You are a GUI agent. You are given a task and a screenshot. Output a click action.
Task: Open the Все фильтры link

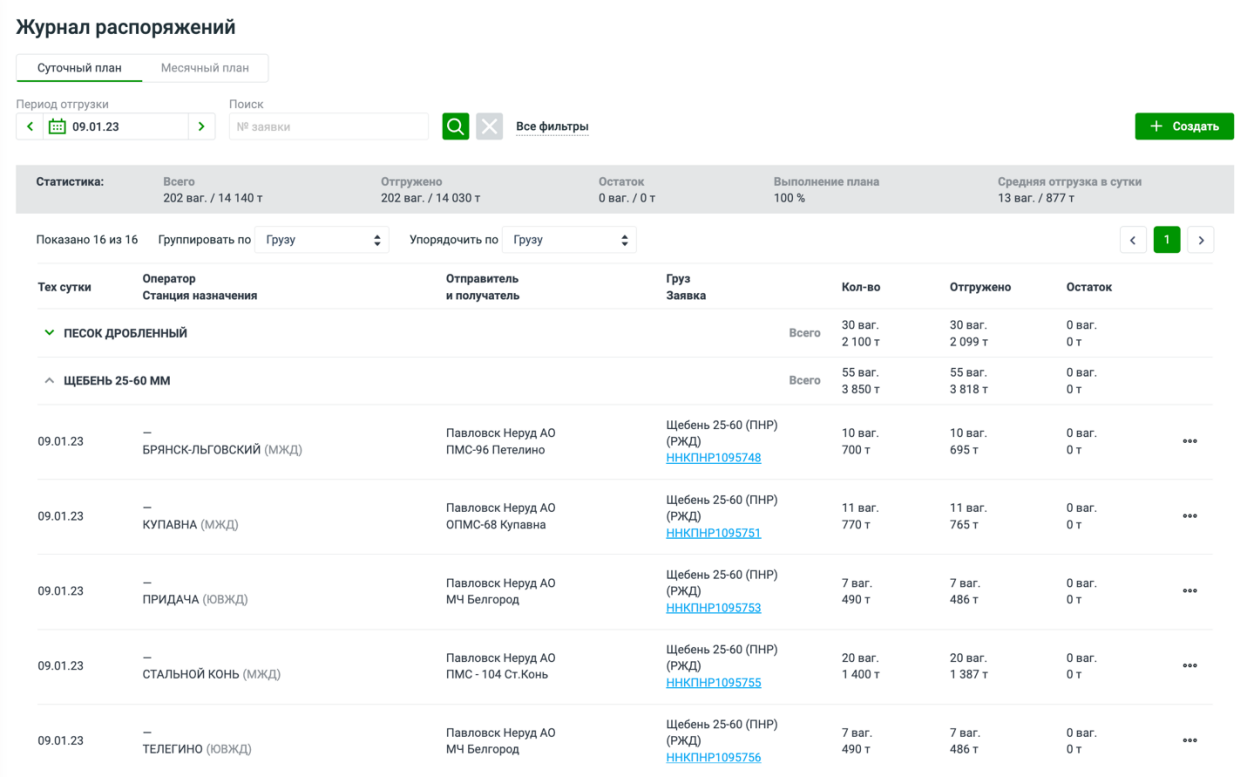(552, 127)
